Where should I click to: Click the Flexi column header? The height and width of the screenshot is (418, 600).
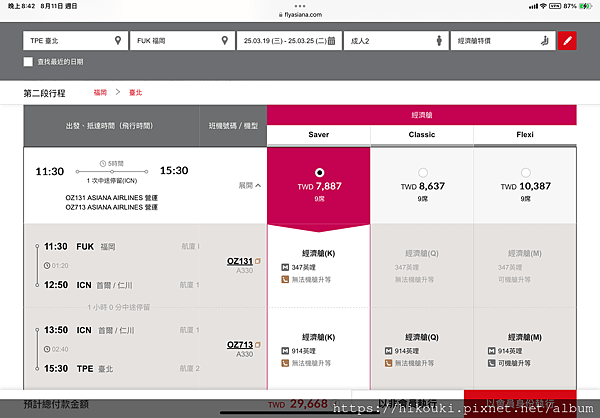click(x=525, y=135)
